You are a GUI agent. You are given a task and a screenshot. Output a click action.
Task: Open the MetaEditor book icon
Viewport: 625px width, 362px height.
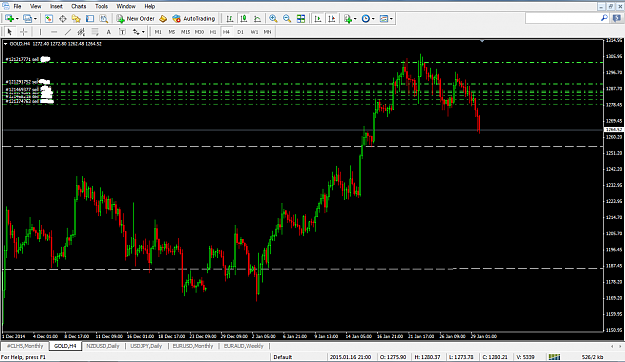163,19
